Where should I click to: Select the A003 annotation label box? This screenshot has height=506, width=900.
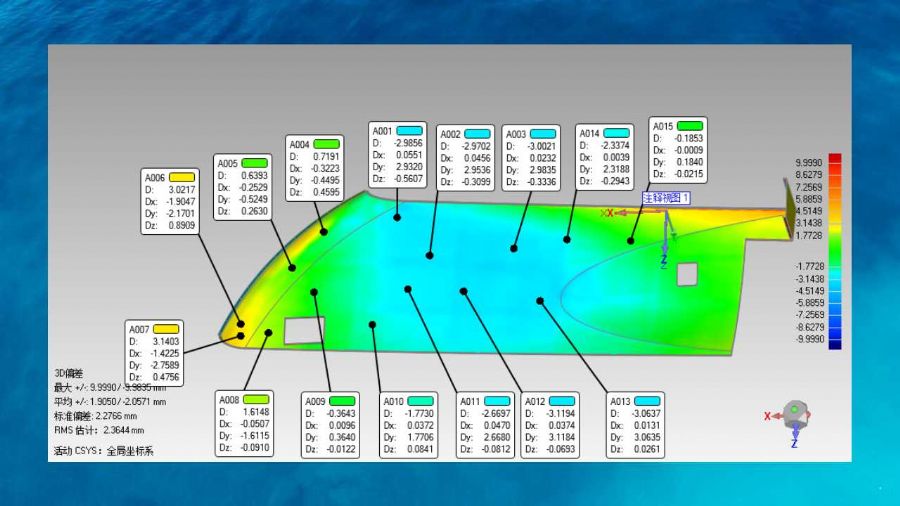click(x=531, y=158)
